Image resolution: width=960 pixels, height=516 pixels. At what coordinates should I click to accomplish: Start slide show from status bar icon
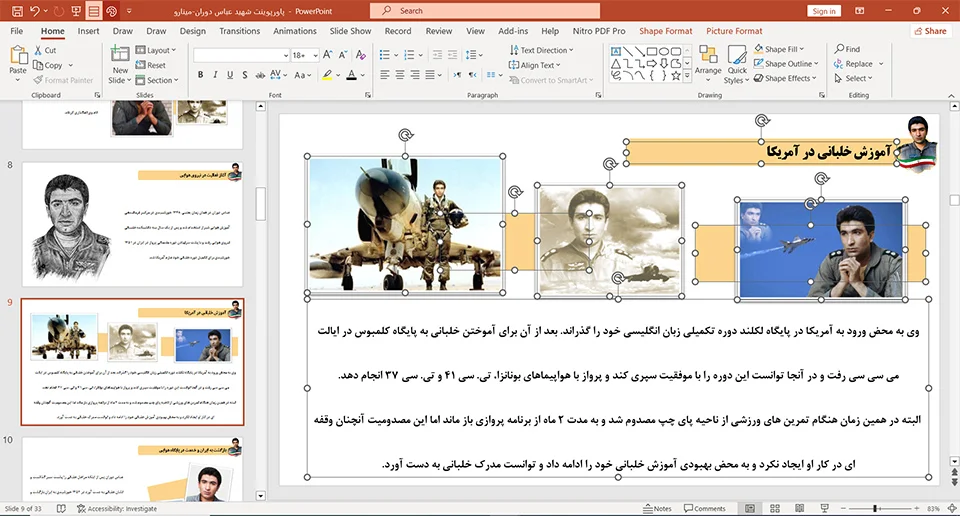(825, 508)
